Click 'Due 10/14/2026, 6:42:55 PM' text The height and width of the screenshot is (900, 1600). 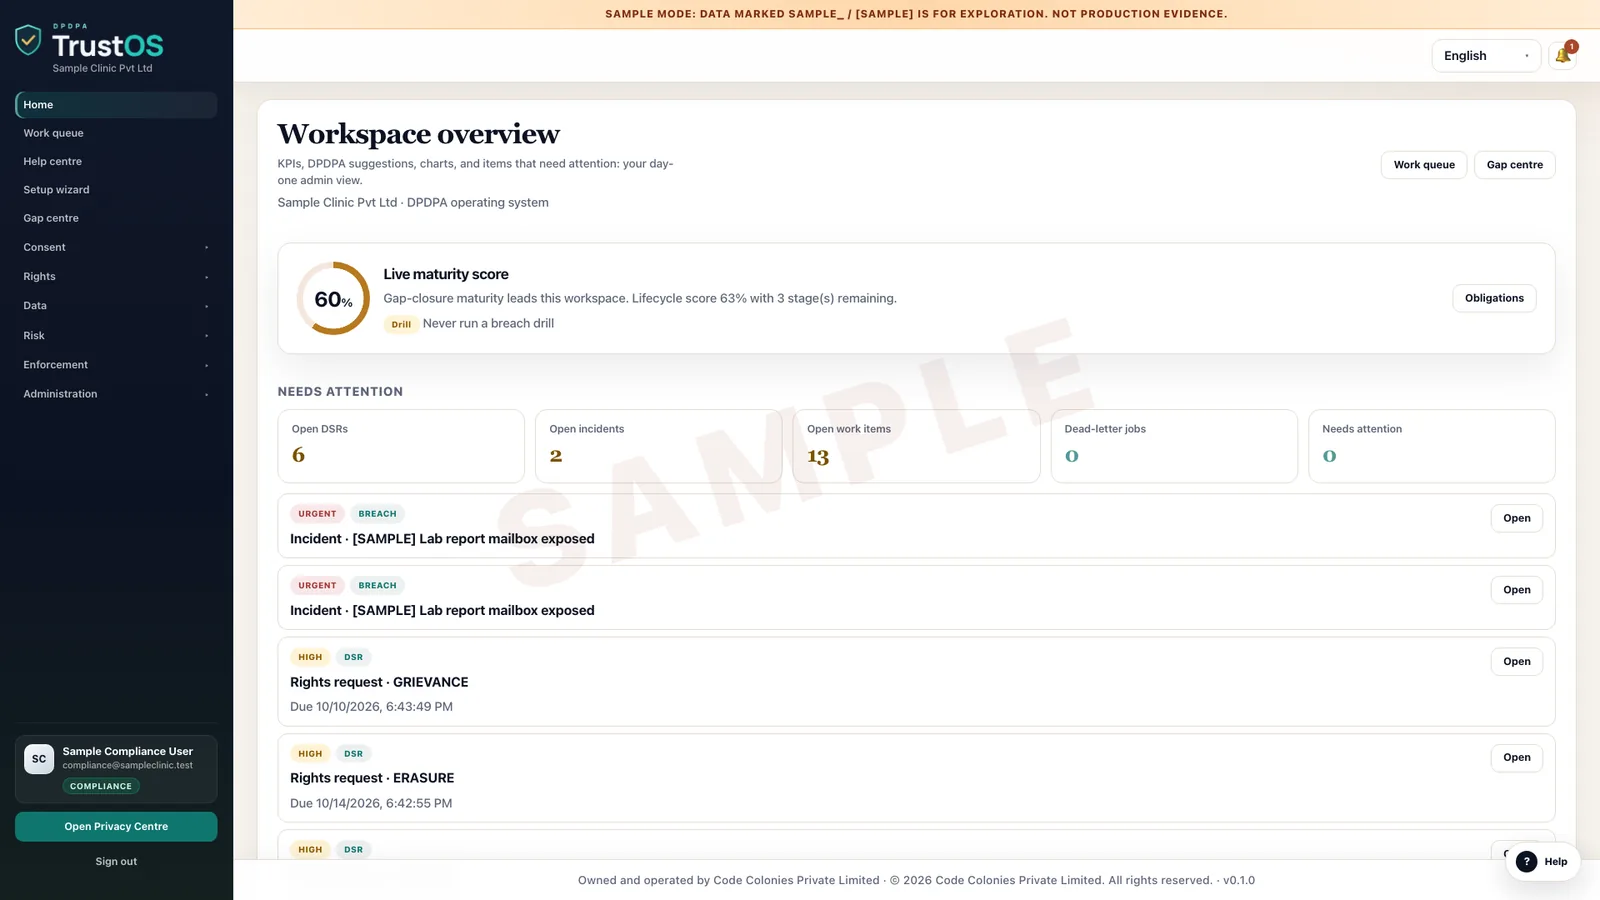371,803
